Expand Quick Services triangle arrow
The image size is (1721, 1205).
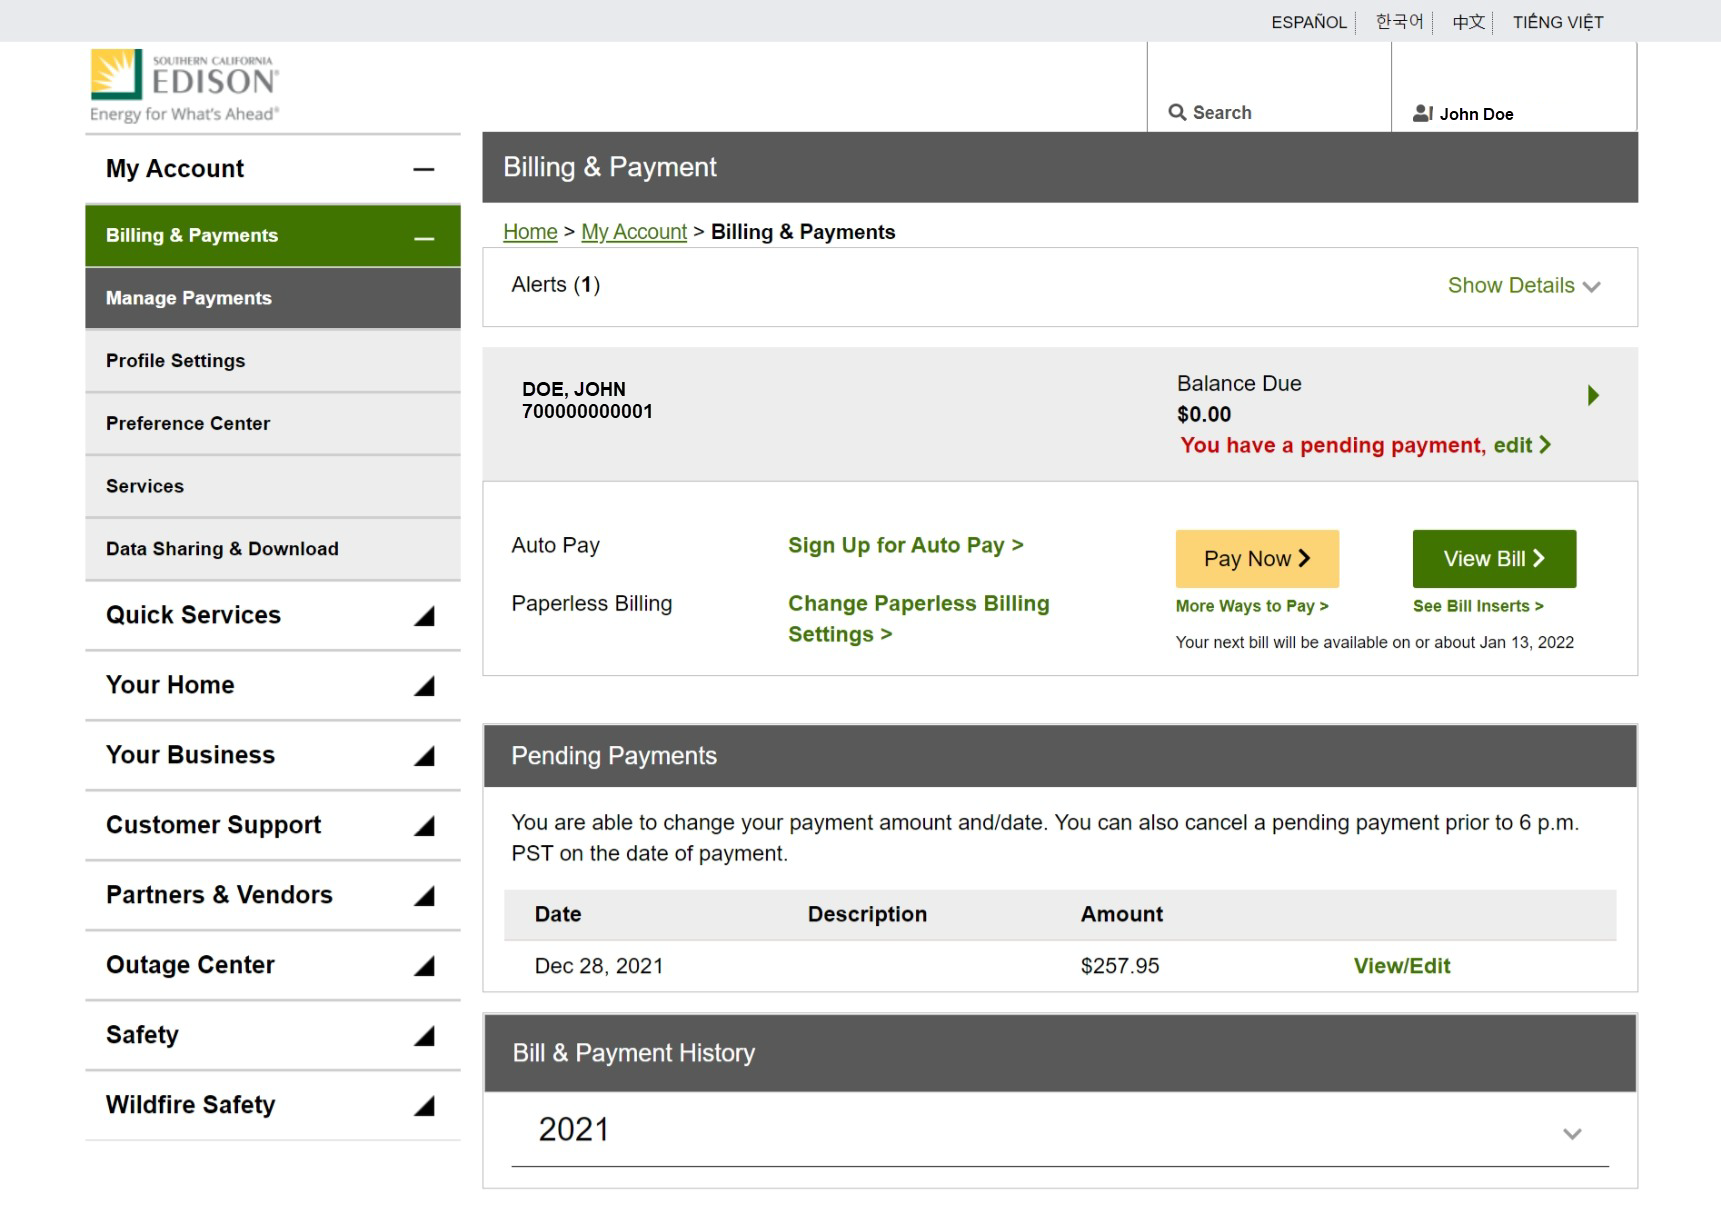(424, 616)
